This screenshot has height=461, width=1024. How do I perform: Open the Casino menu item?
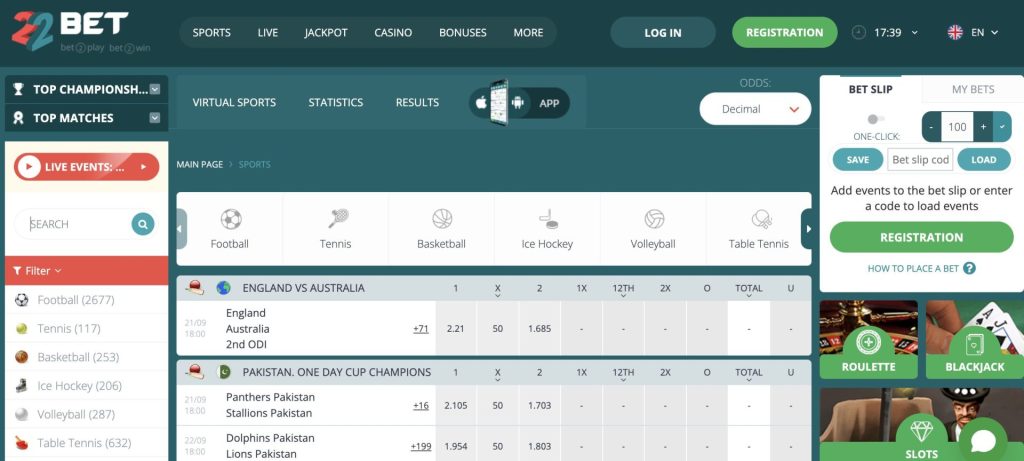point(393,32)
